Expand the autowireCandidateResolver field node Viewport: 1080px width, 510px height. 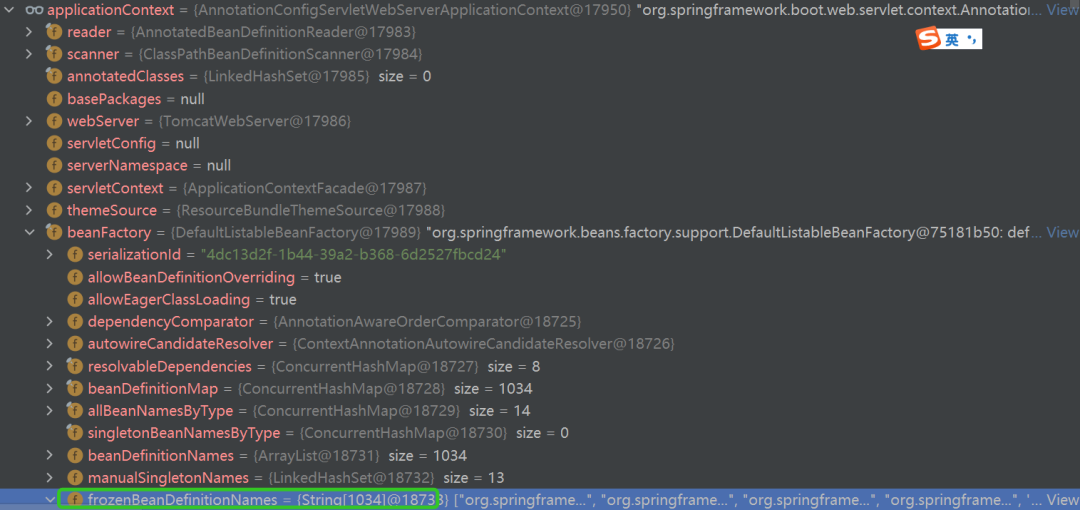[x=50, y=344]
